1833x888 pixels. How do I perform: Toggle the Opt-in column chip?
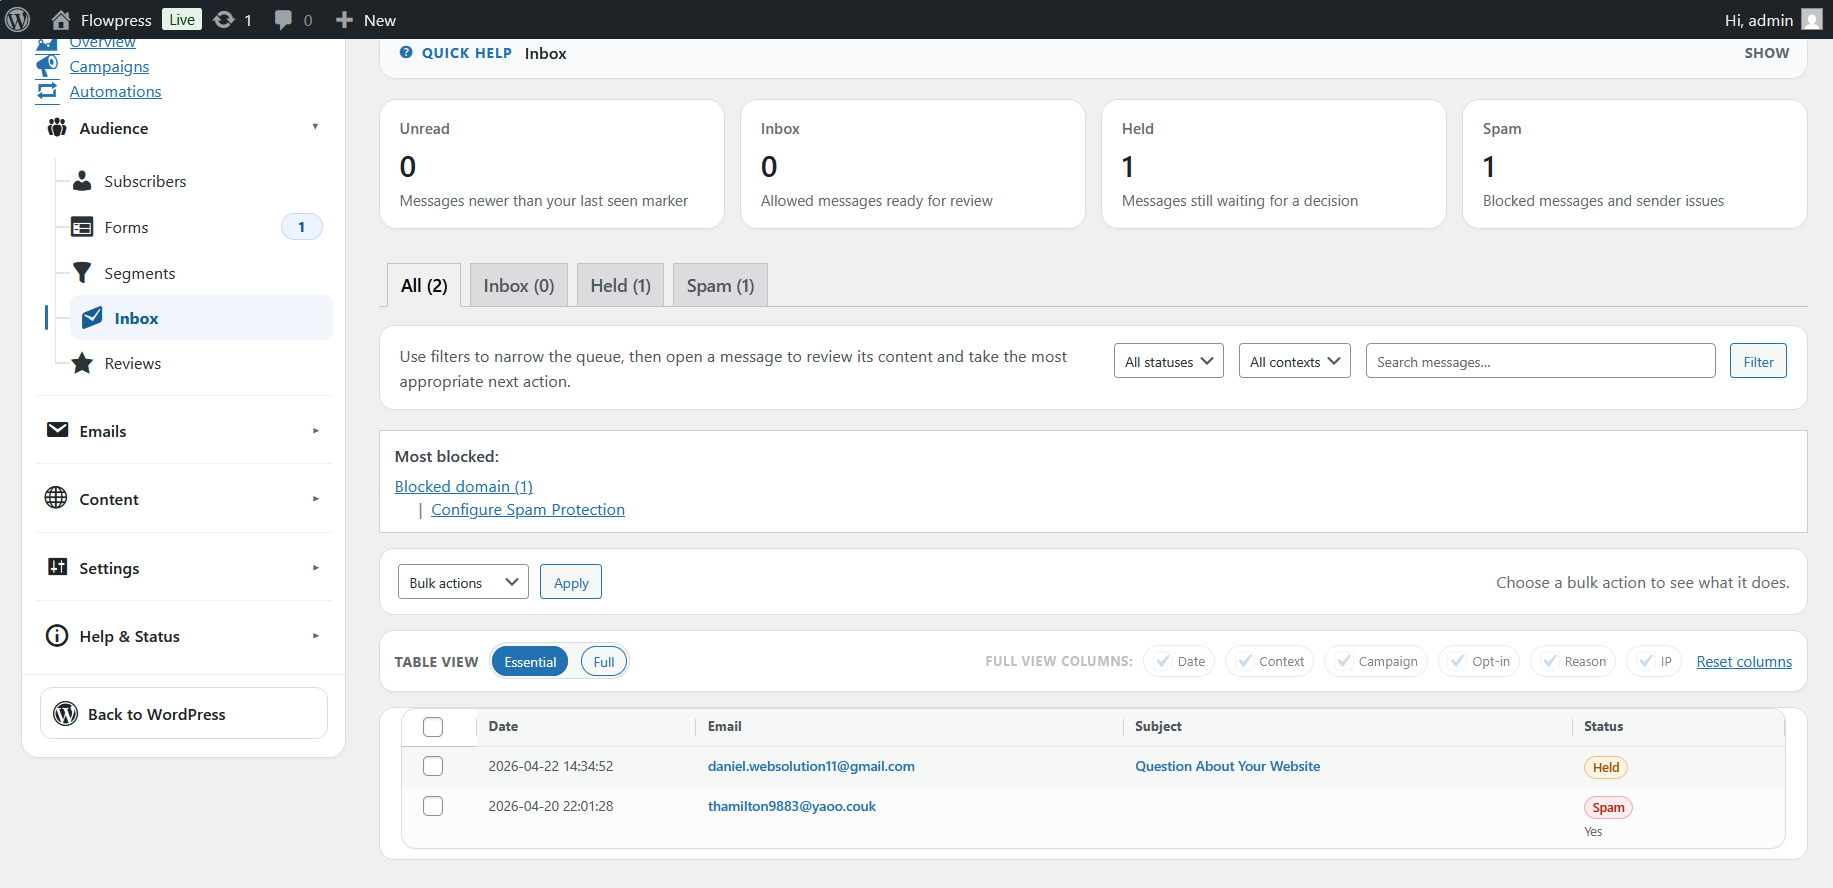[1479, 661]
